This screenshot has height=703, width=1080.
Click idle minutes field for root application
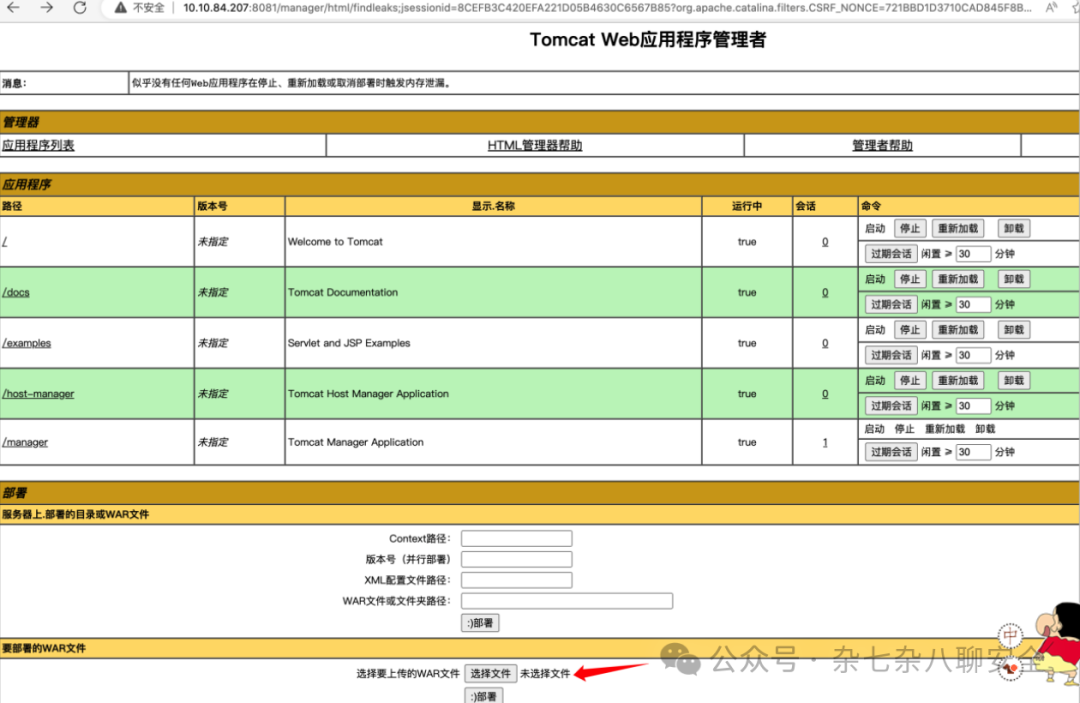973,254
